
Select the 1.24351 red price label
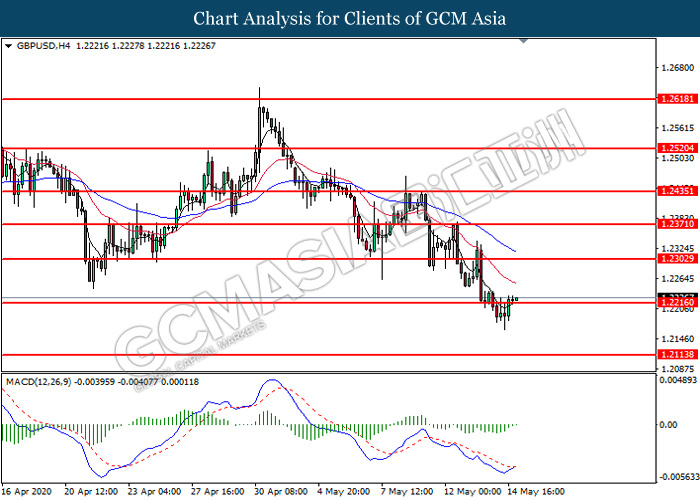point(677,191)
